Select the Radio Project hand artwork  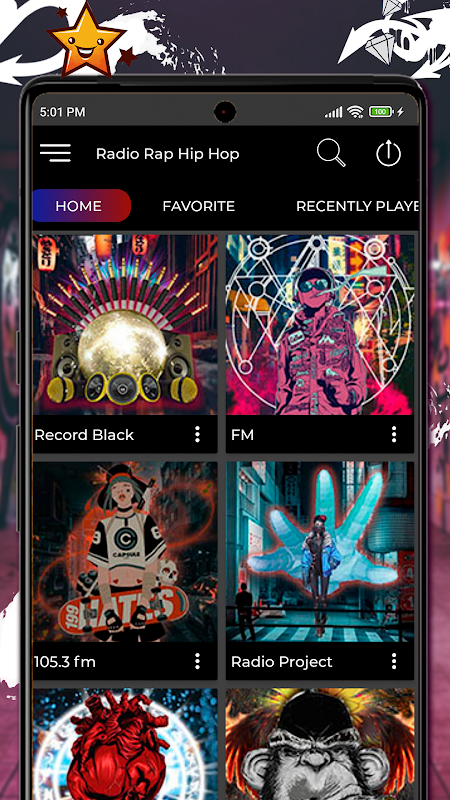[320, 552]
